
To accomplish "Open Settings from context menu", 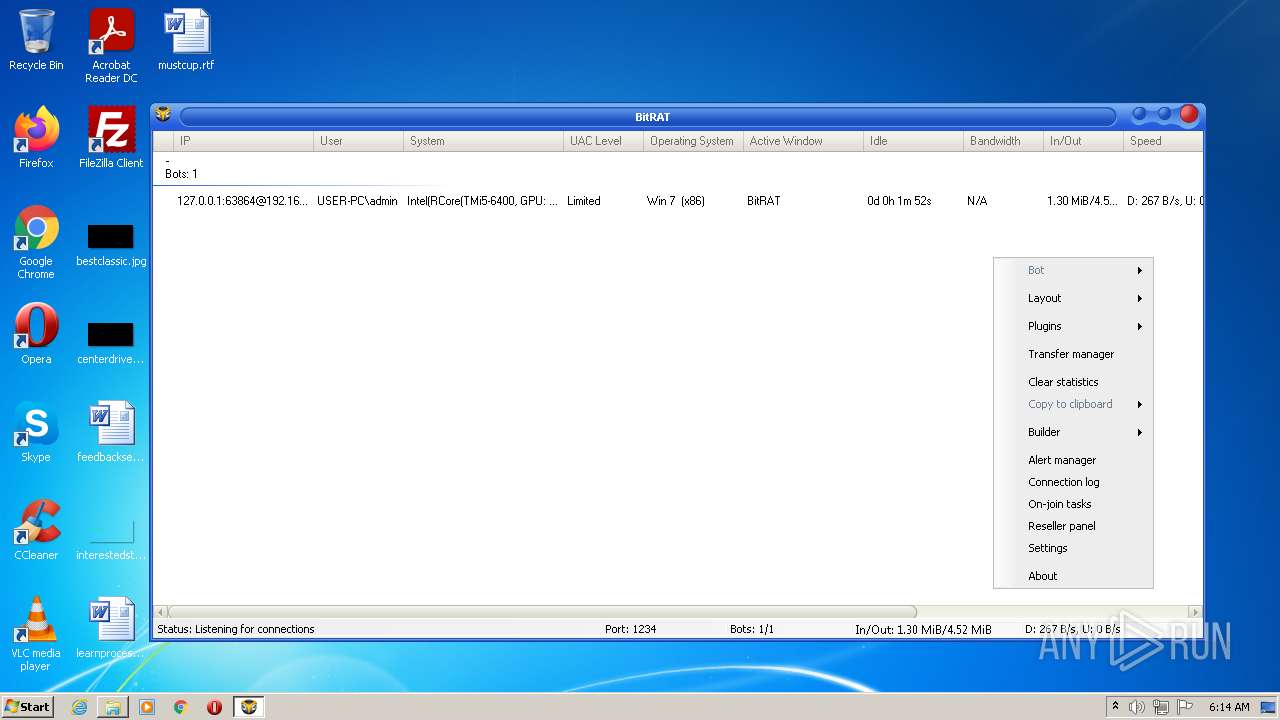I will [1073, 548].
